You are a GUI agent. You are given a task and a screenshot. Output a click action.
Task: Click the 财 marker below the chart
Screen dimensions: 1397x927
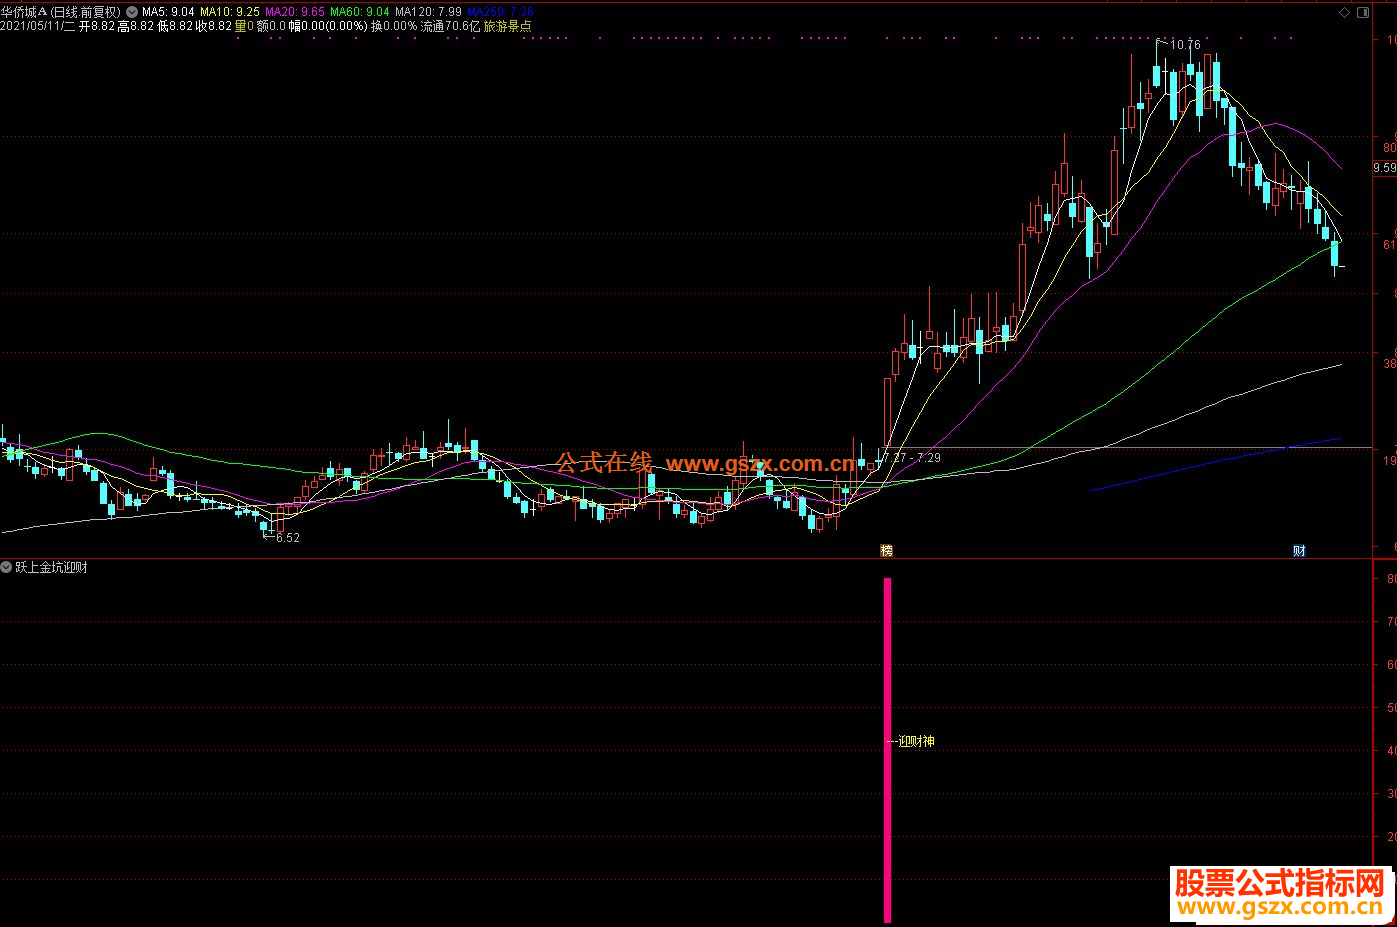click(x=1299, y=550)
